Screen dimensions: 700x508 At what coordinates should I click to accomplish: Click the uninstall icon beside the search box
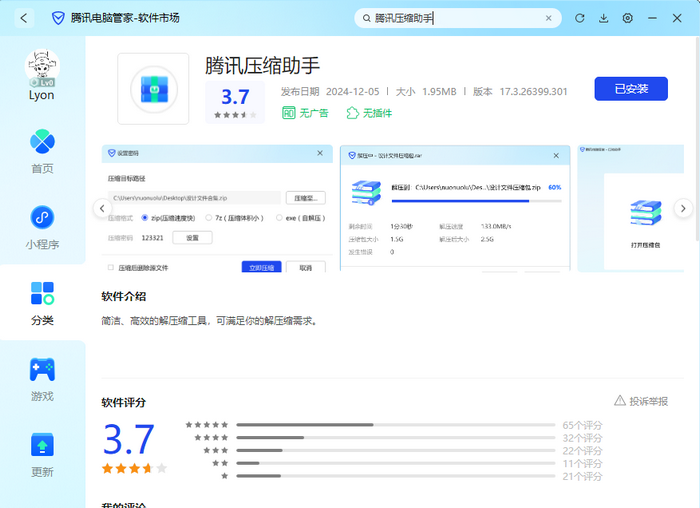579,18
